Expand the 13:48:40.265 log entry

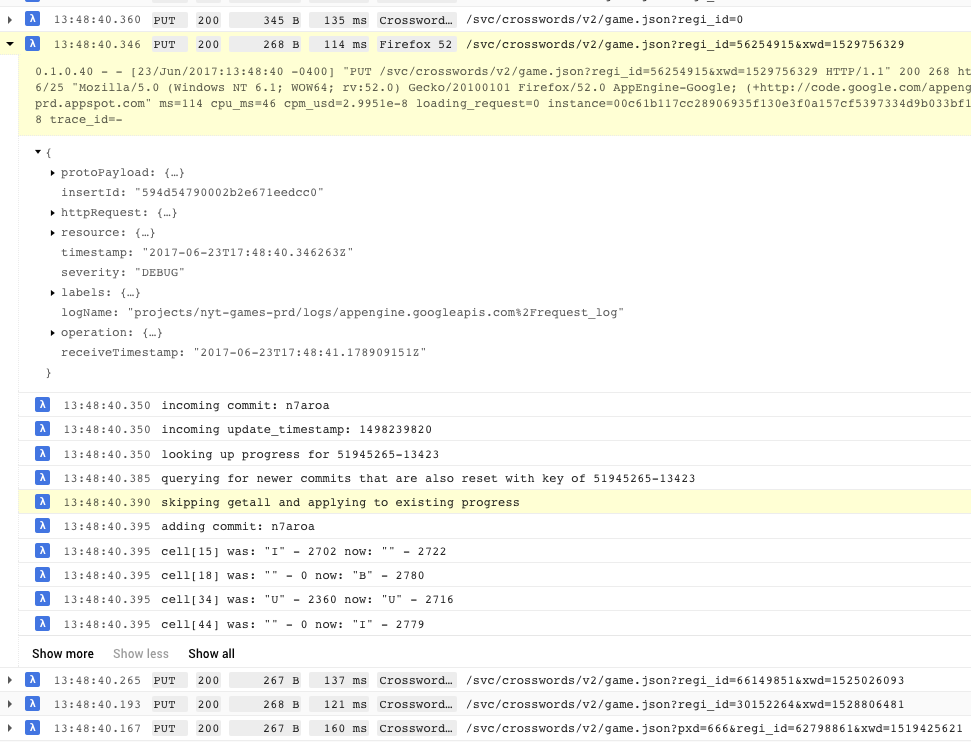tap(10, 680)
